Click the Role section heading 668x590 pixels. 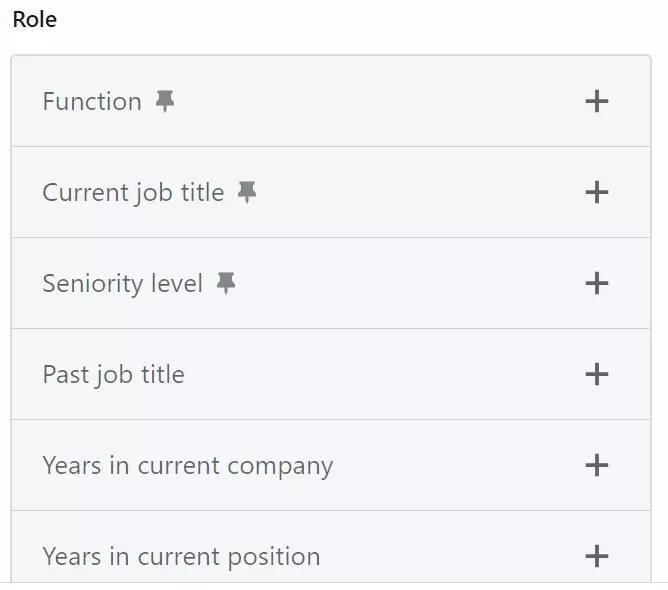pyautogui.click(x=35, y=20)
